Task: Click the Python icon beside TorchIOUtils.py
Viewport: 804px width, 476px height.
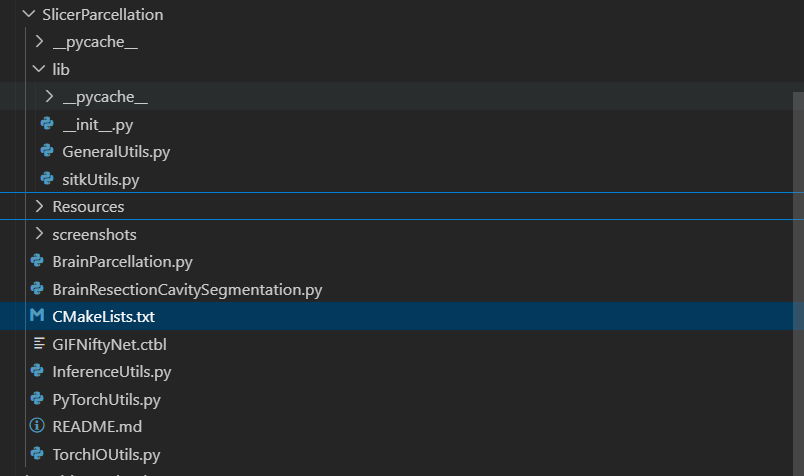Action: (x=37, y=453)
